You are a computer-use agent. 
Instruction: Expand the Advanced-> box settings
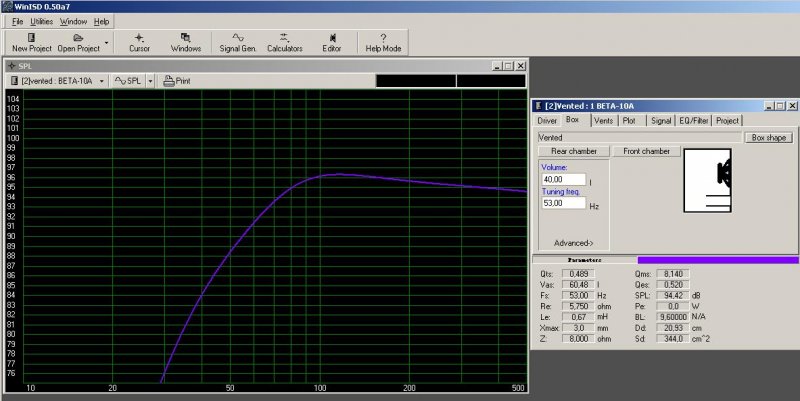click(574, 243)
